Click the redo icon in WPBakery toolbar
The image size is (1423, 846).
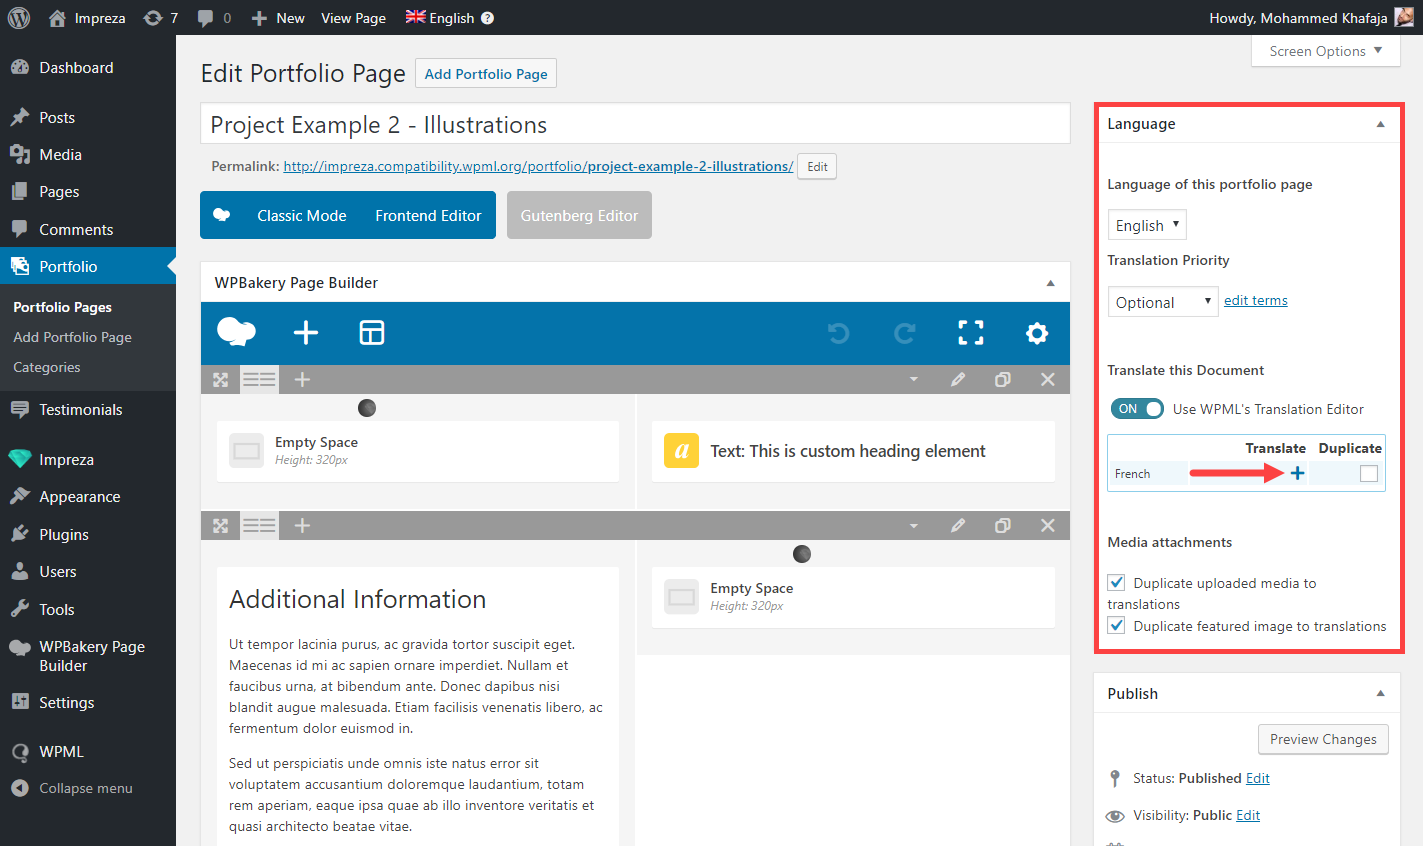(x=905, y=333)
